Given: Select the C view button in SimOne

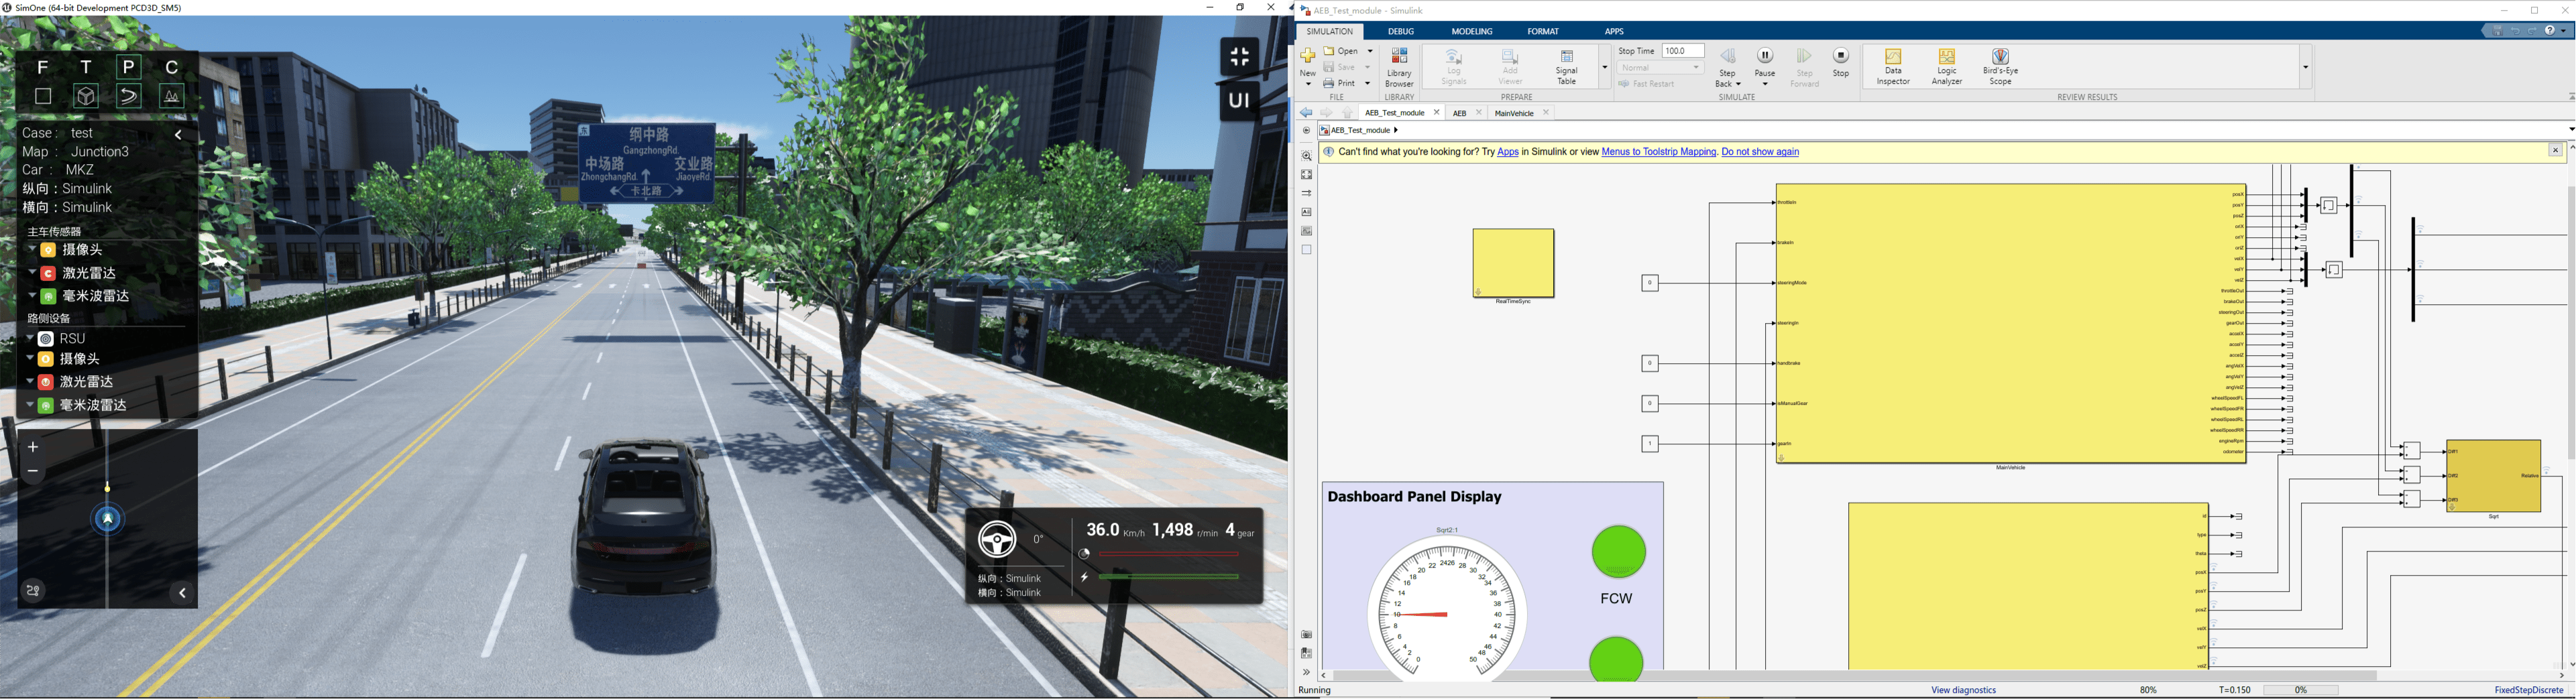Looking at the screenshot, I should coord(172,67).
